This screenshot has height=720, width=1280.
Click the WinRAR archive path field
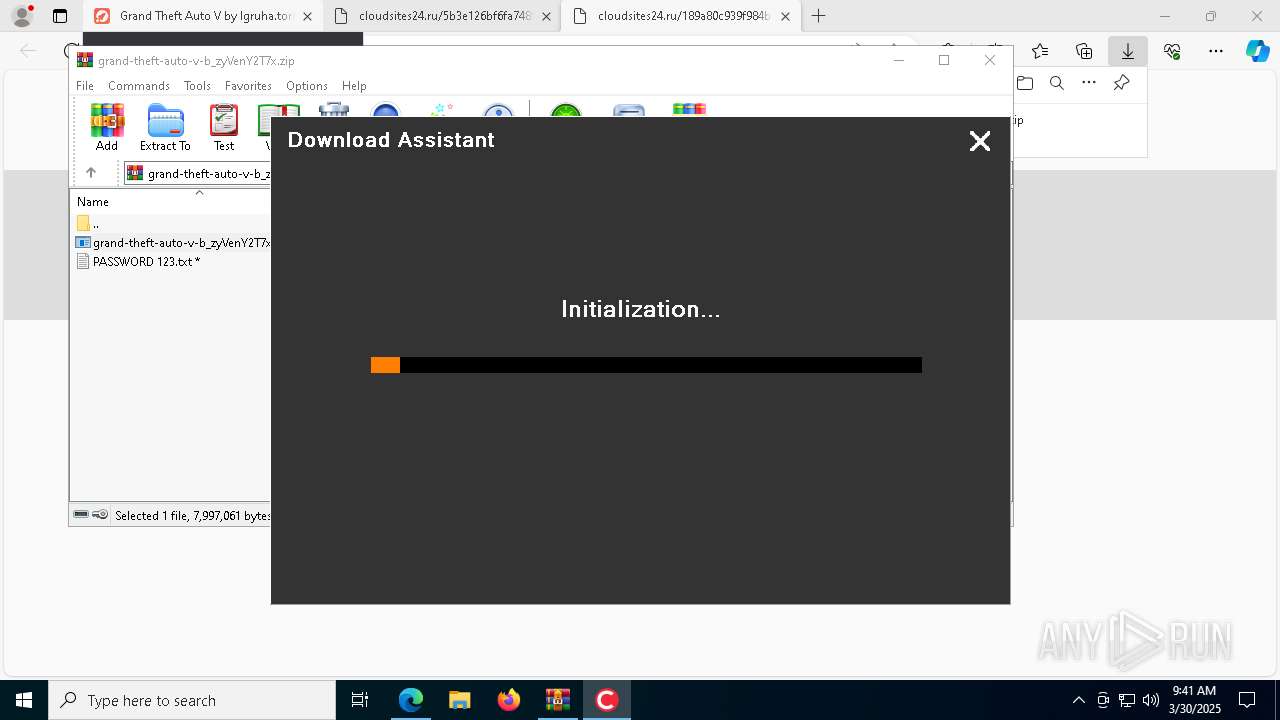pos(198,173)
